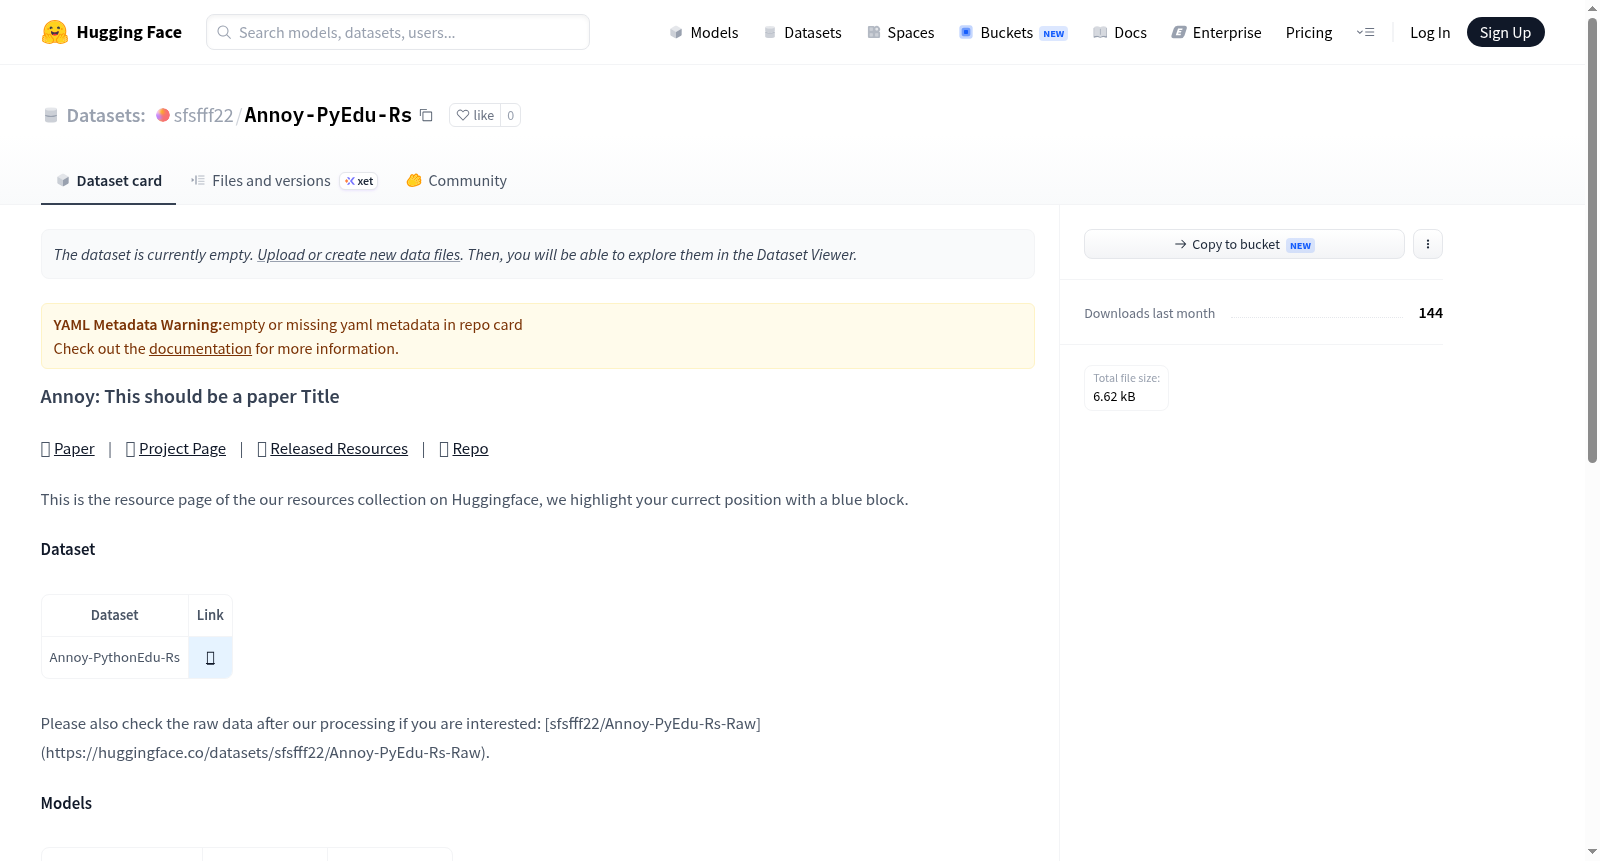Open the Models nav item
Screen dimensions: 1600x861
click(x=704, y=32)
